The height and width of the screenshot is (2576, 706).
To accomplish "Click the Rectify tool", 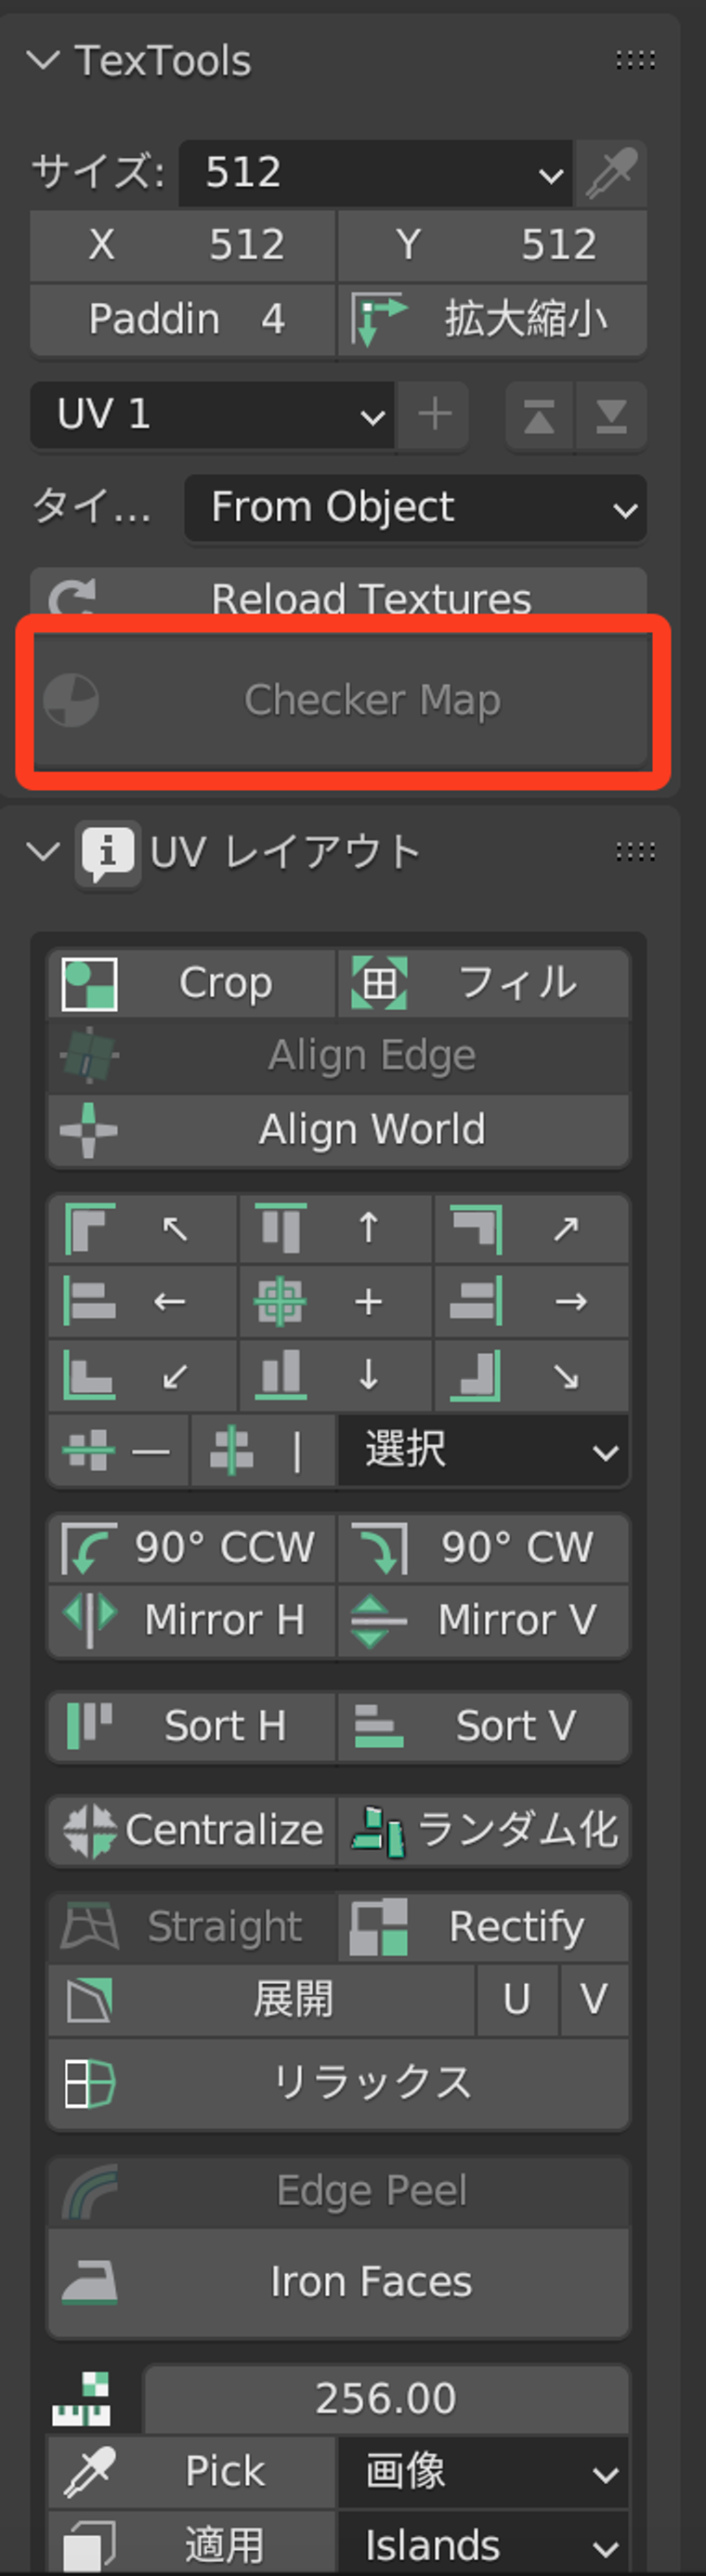I will [484, 1927].
